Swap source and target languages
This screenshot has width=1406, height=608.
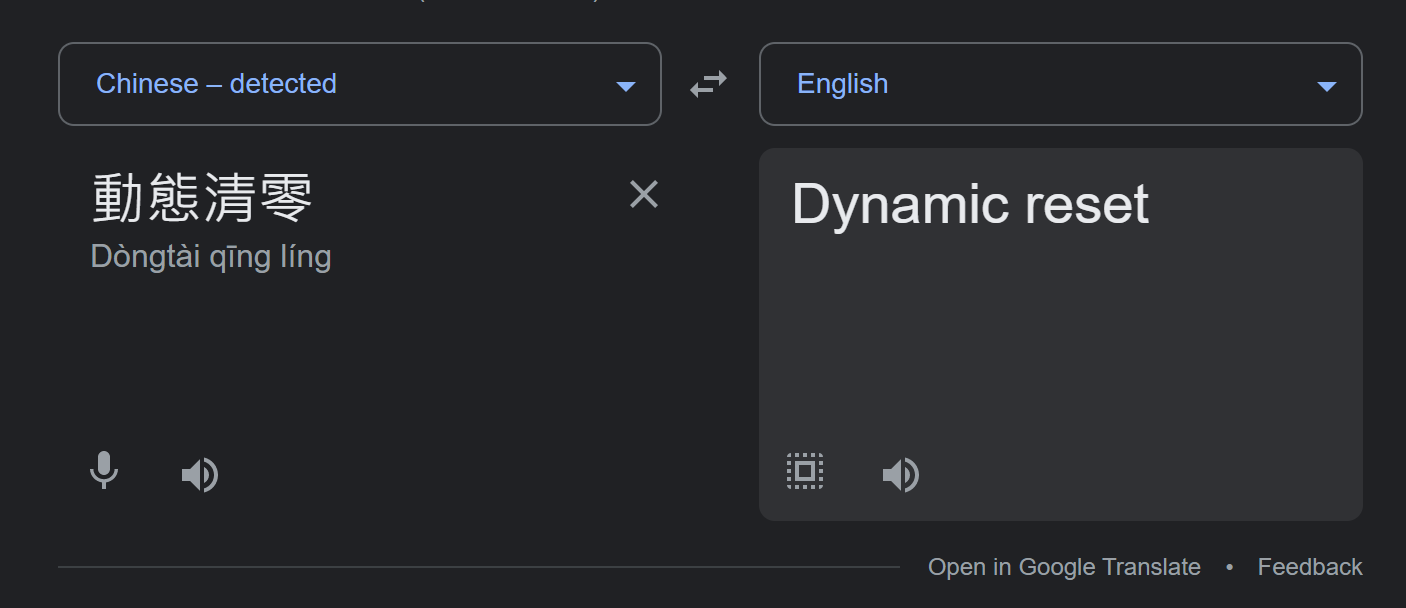pyautogui.click(x=708, y=84)
